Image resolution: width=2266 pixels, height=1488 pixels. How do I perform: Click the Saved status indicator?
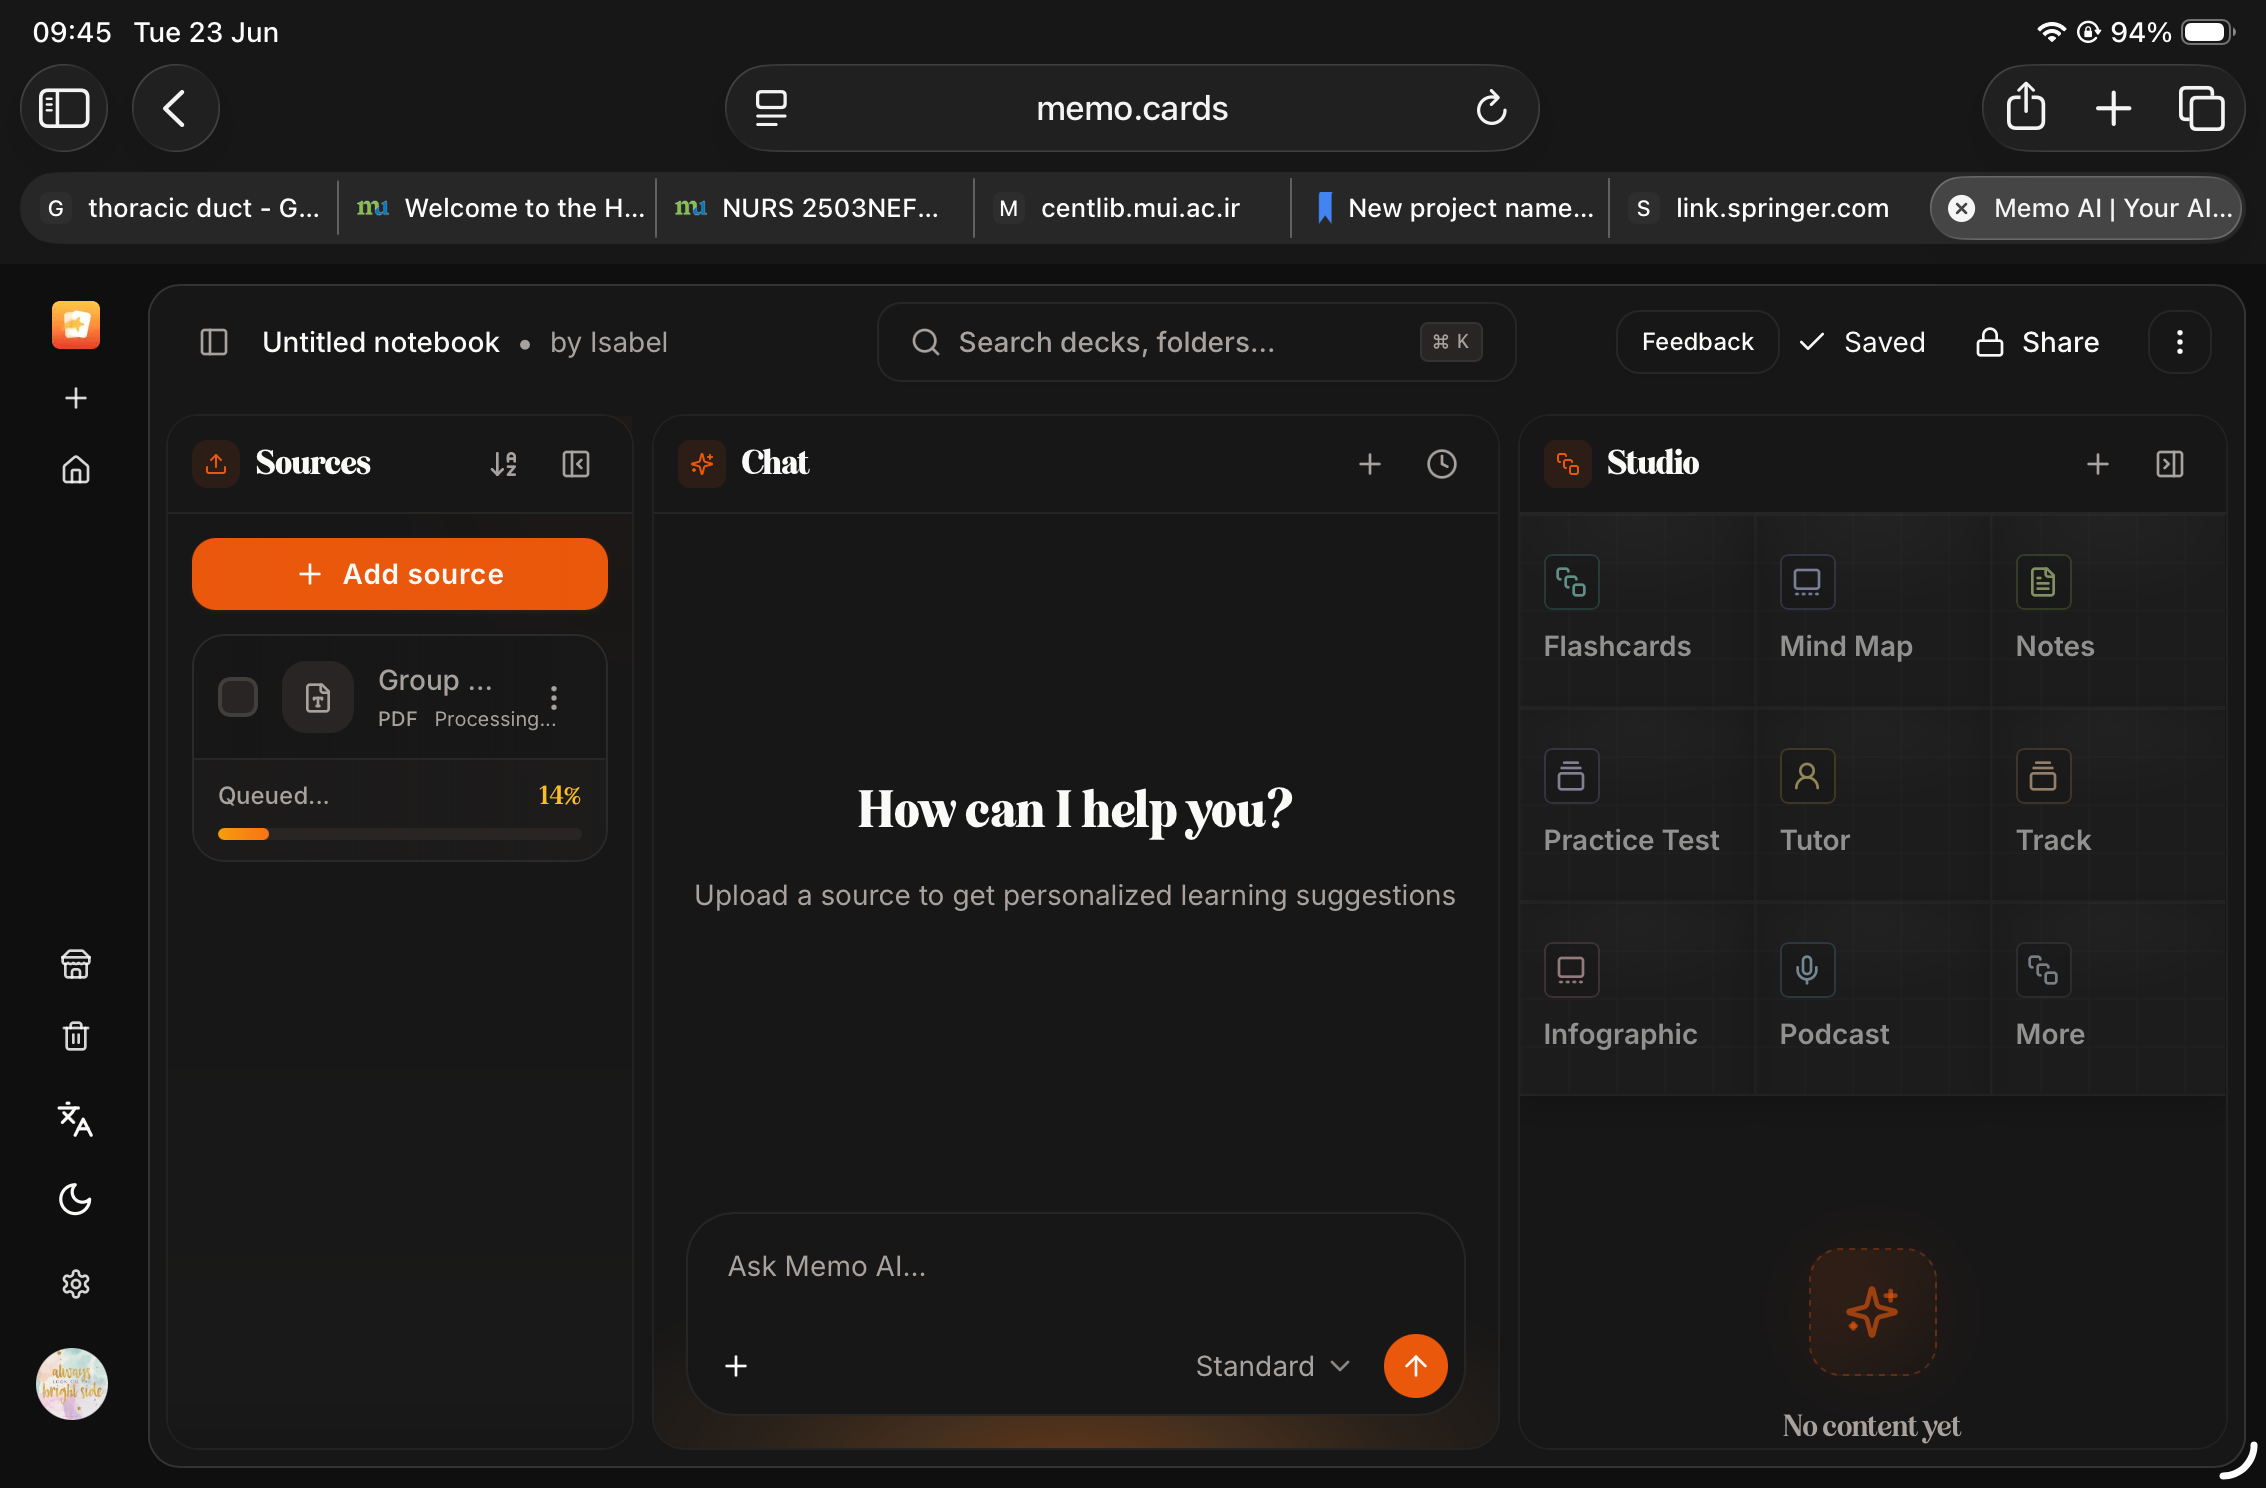click(1862, 342)
